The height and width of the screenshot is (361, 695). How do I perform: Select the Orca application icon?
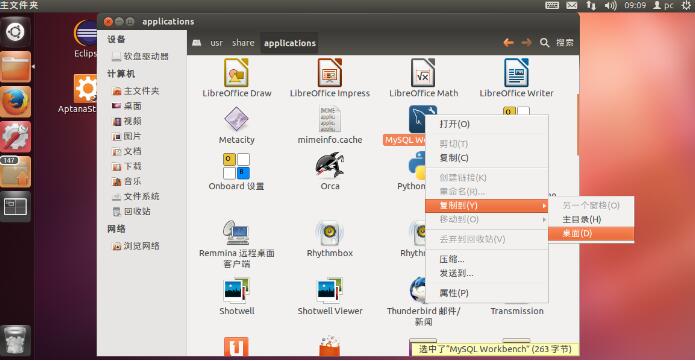[330, 166]
